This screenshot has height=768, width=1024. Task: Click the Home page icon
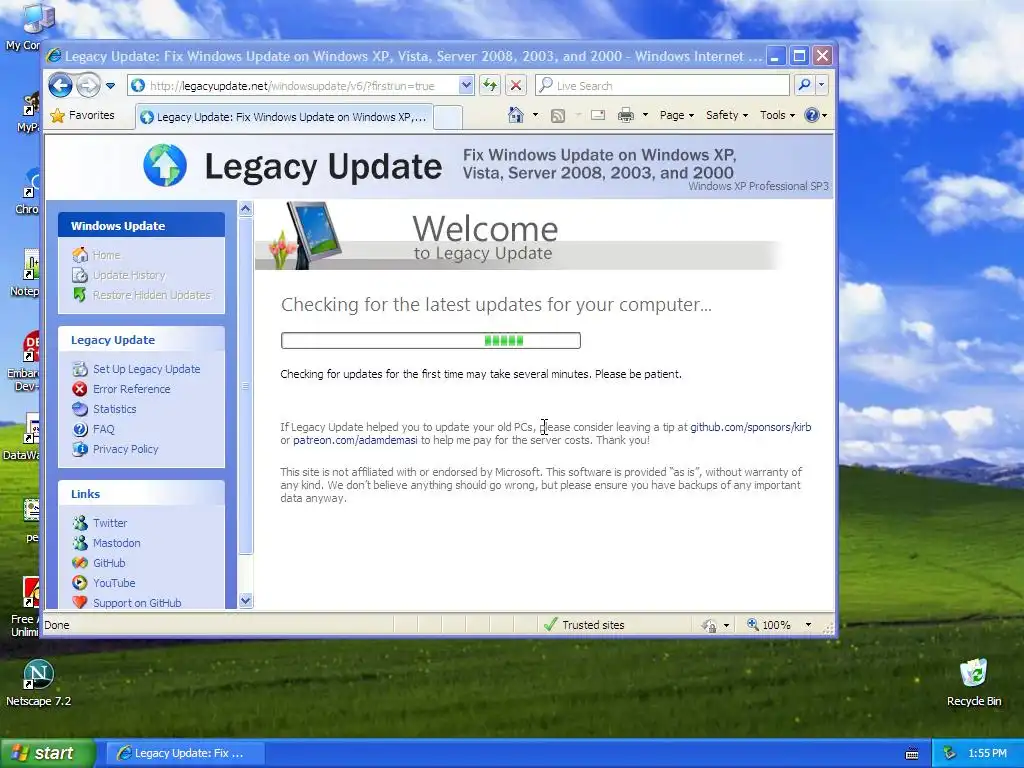516,115
